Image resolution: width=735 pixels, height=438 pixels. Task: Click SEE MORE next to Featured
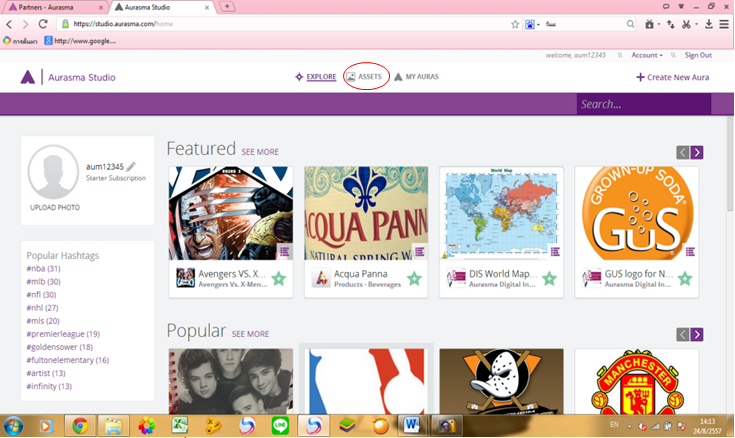tap(260, 152)
